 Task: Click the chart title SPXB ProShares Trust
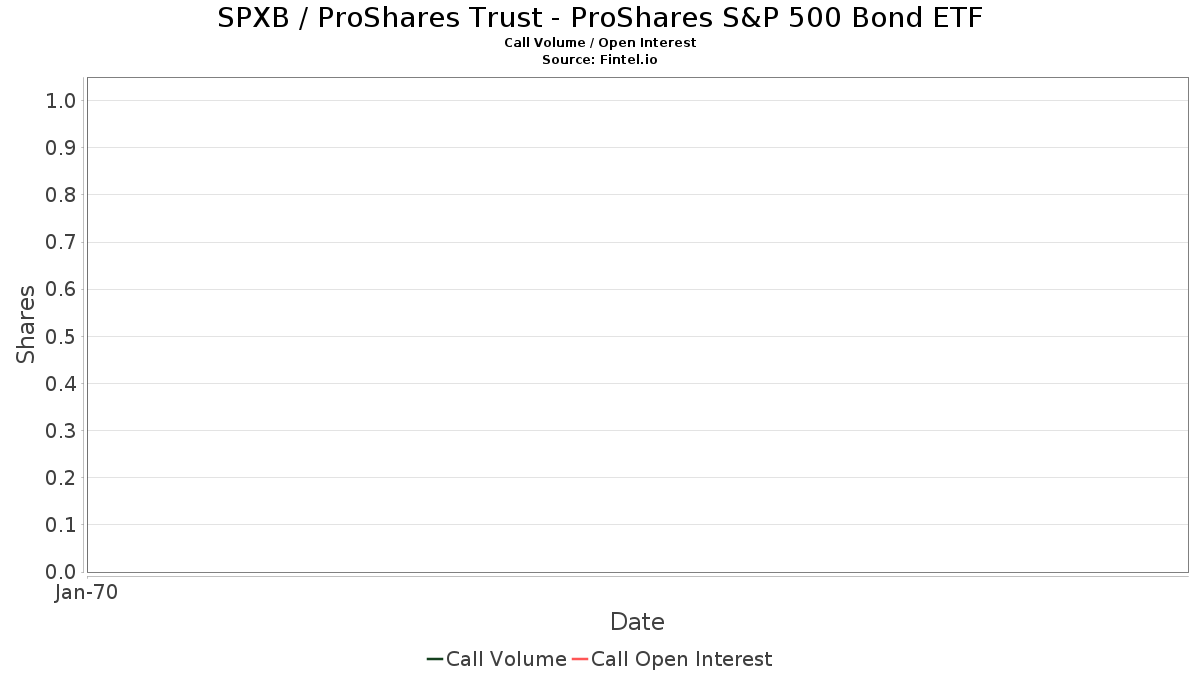pos(600,17)
